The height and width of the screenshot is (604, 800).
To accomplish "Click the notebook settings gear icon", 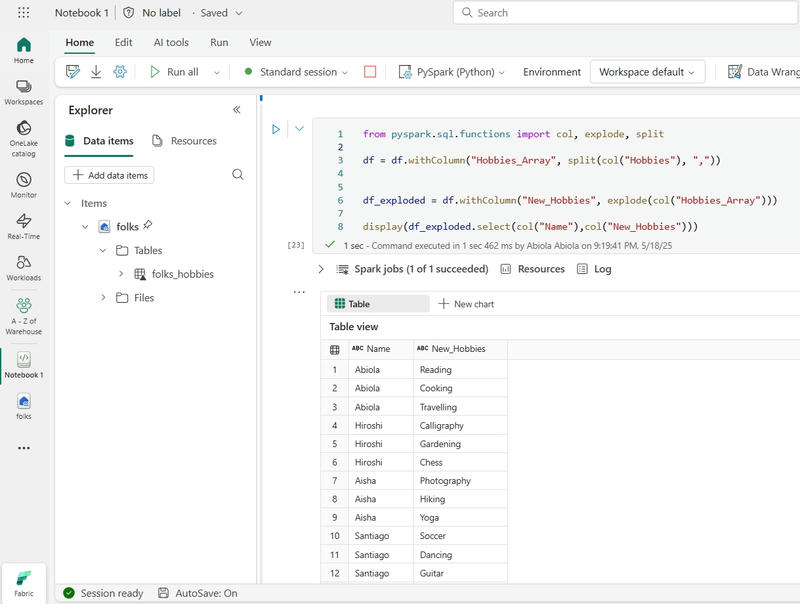I will (120, 72).
